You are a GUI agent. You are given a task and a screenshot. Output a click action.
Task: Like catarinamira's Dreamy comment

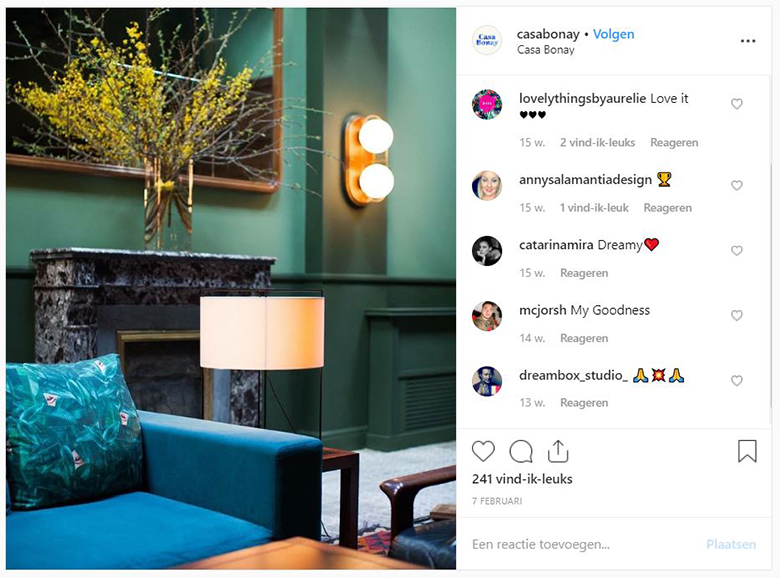pyautogui.click(x=737, y=250)
